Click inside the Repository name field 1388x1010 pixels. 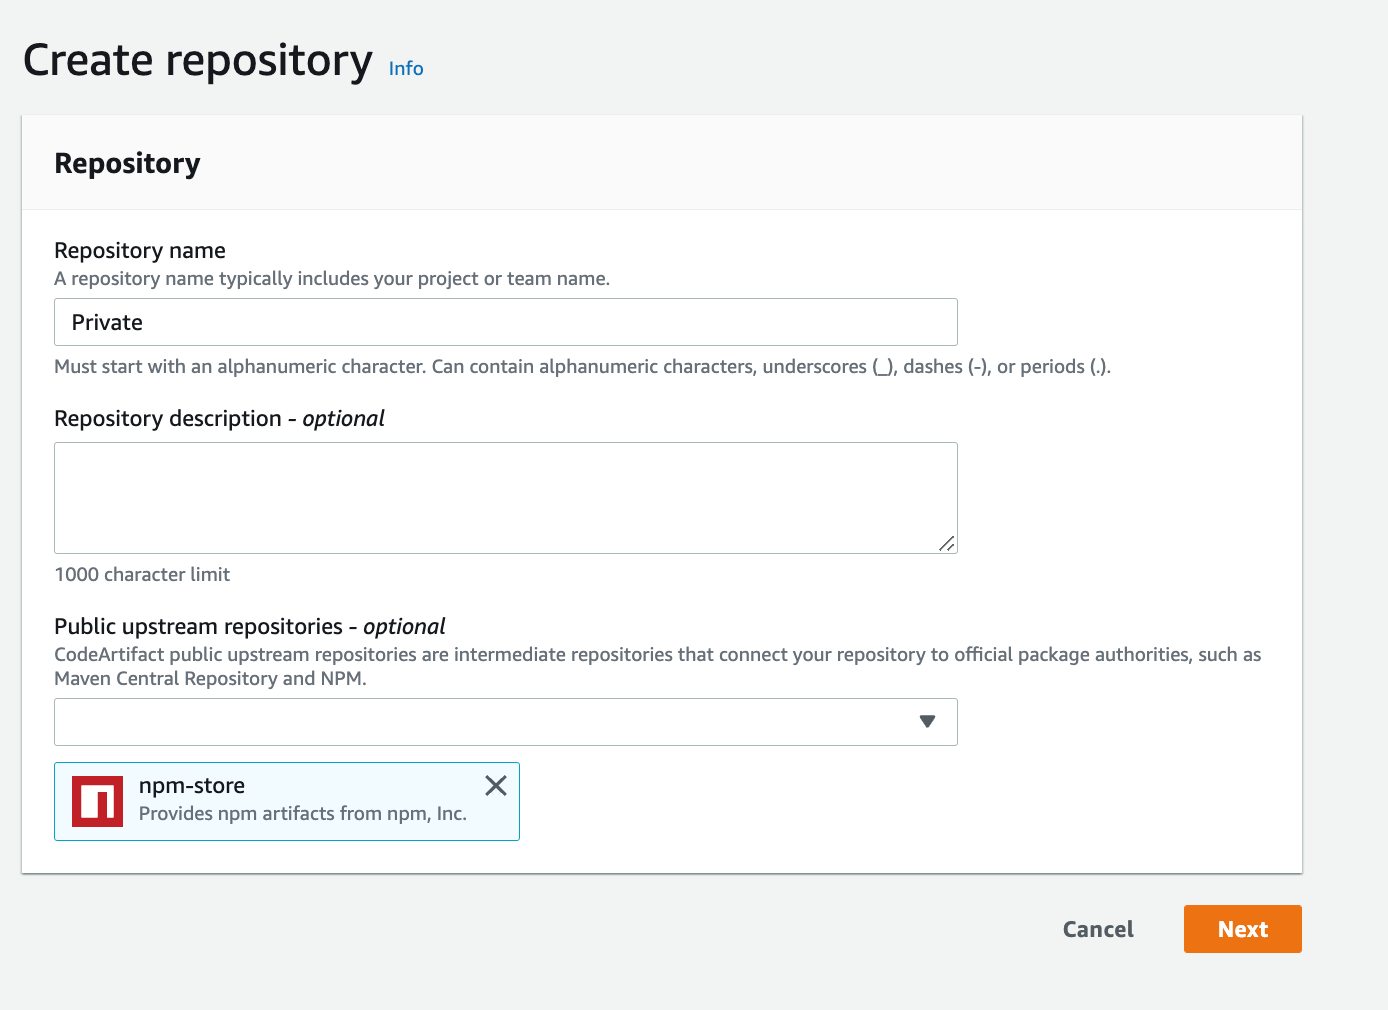click(x=505, y=322)
